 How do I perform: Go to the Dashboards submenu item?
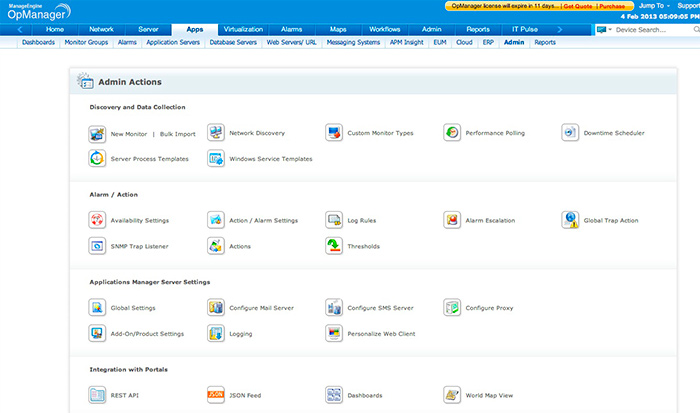click(x=38, y=42)
